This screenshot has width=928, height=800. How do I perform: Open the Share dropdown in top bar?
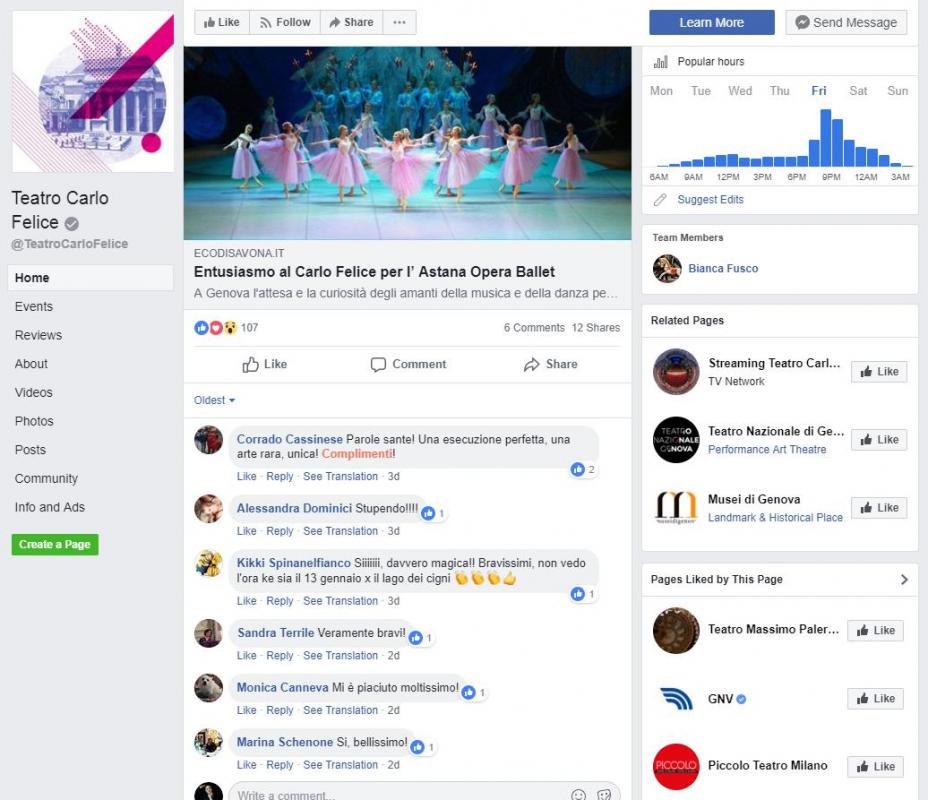pyautogui.click(x=348, y=22)
